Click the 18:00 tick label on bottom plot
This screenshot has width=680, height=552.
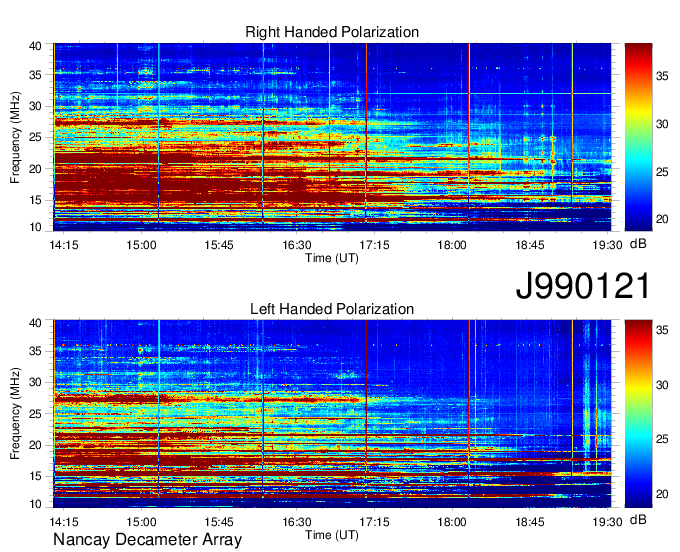452,522
